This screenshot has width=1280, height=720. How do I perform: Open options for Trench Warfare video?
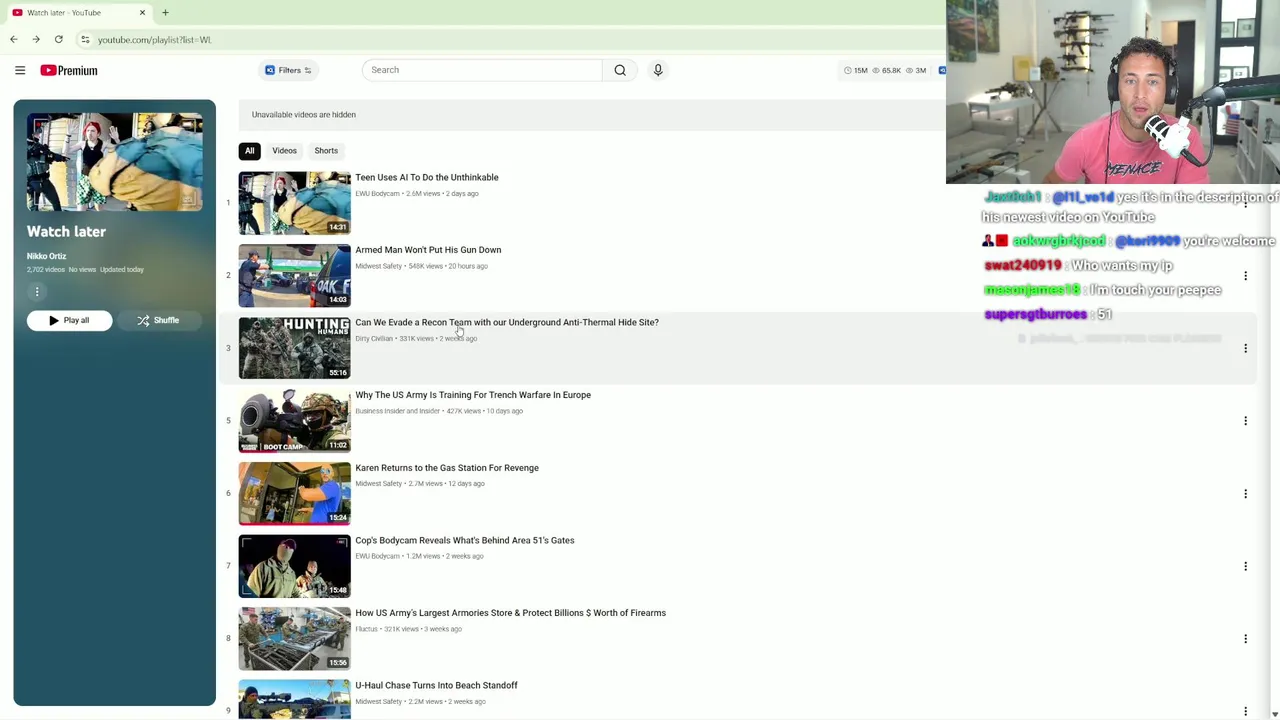(x=1245, y=421)
